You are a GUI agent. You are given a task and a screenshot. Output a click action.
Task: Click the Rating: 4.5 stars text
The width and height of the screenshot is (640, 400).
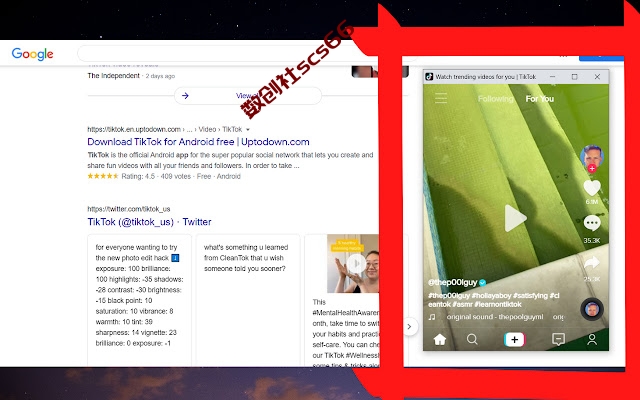(138, 176)
